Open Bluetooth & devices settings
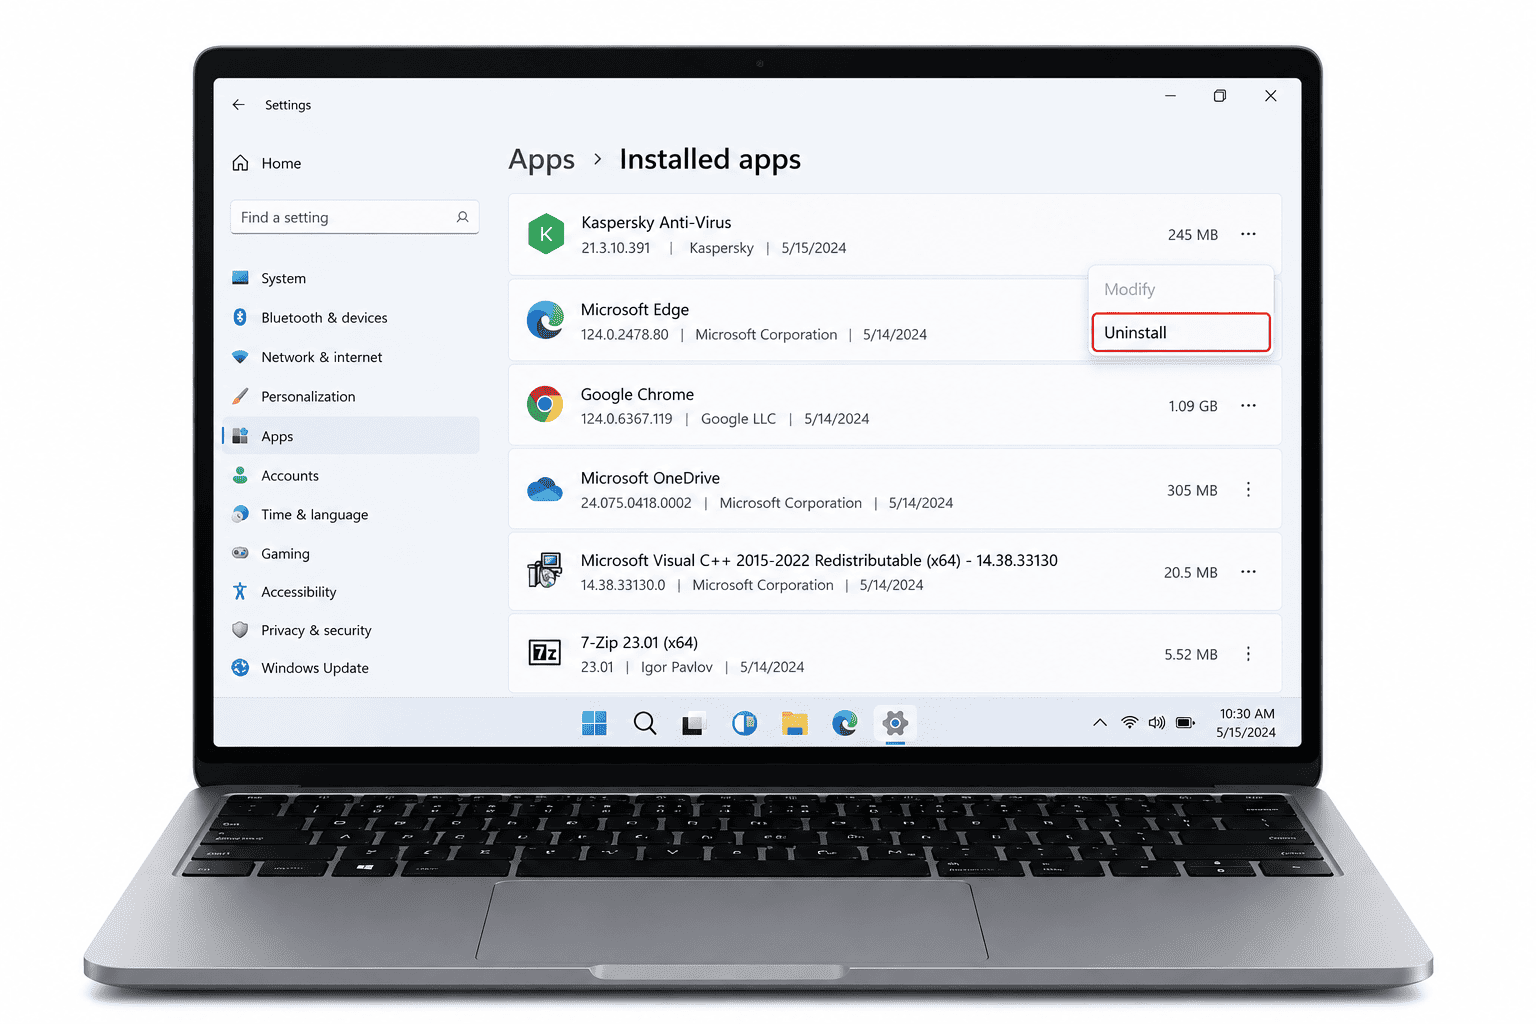Screen dimensions: 1536x1024 350,317
